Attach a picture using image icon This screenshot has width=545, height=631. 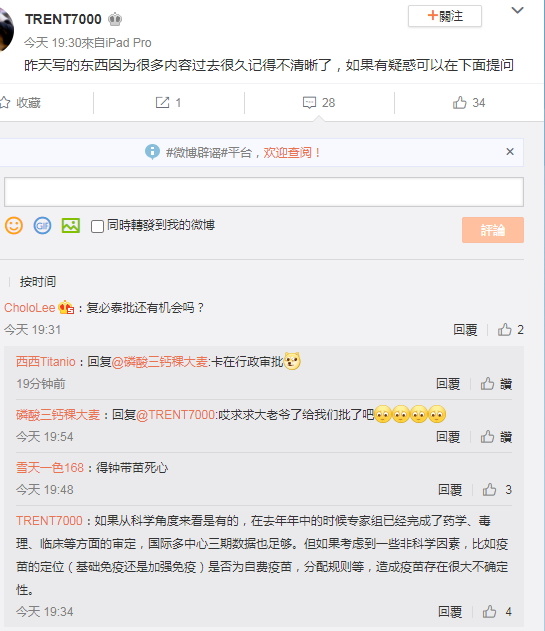click(71, 225)
